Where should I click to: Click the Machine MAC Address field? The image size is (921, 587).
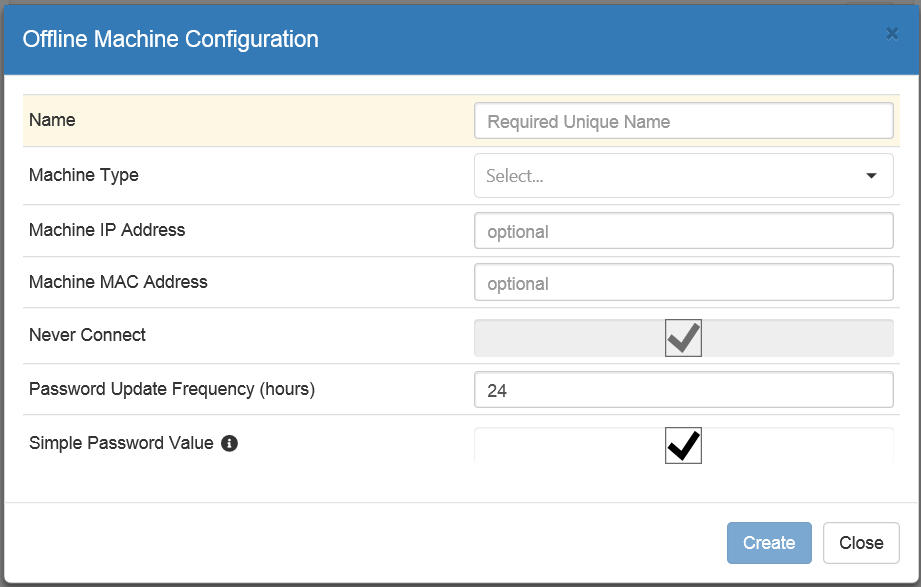pyautogui.click(x=684, y=283)
